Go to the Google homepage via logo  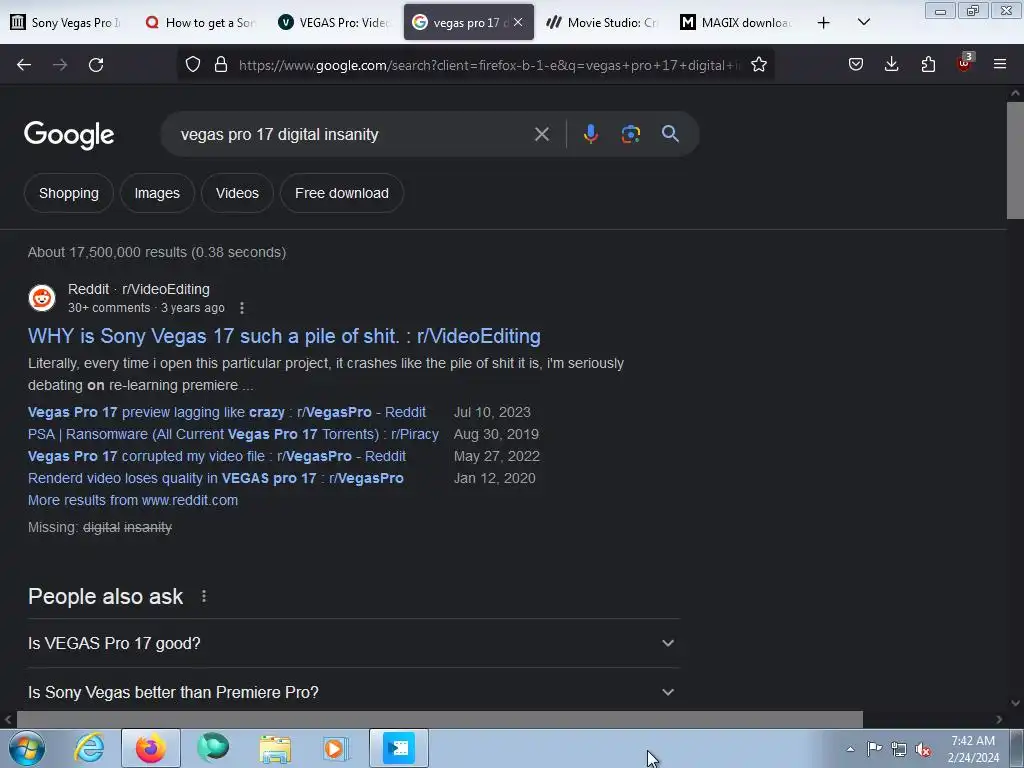click(69, 135)
